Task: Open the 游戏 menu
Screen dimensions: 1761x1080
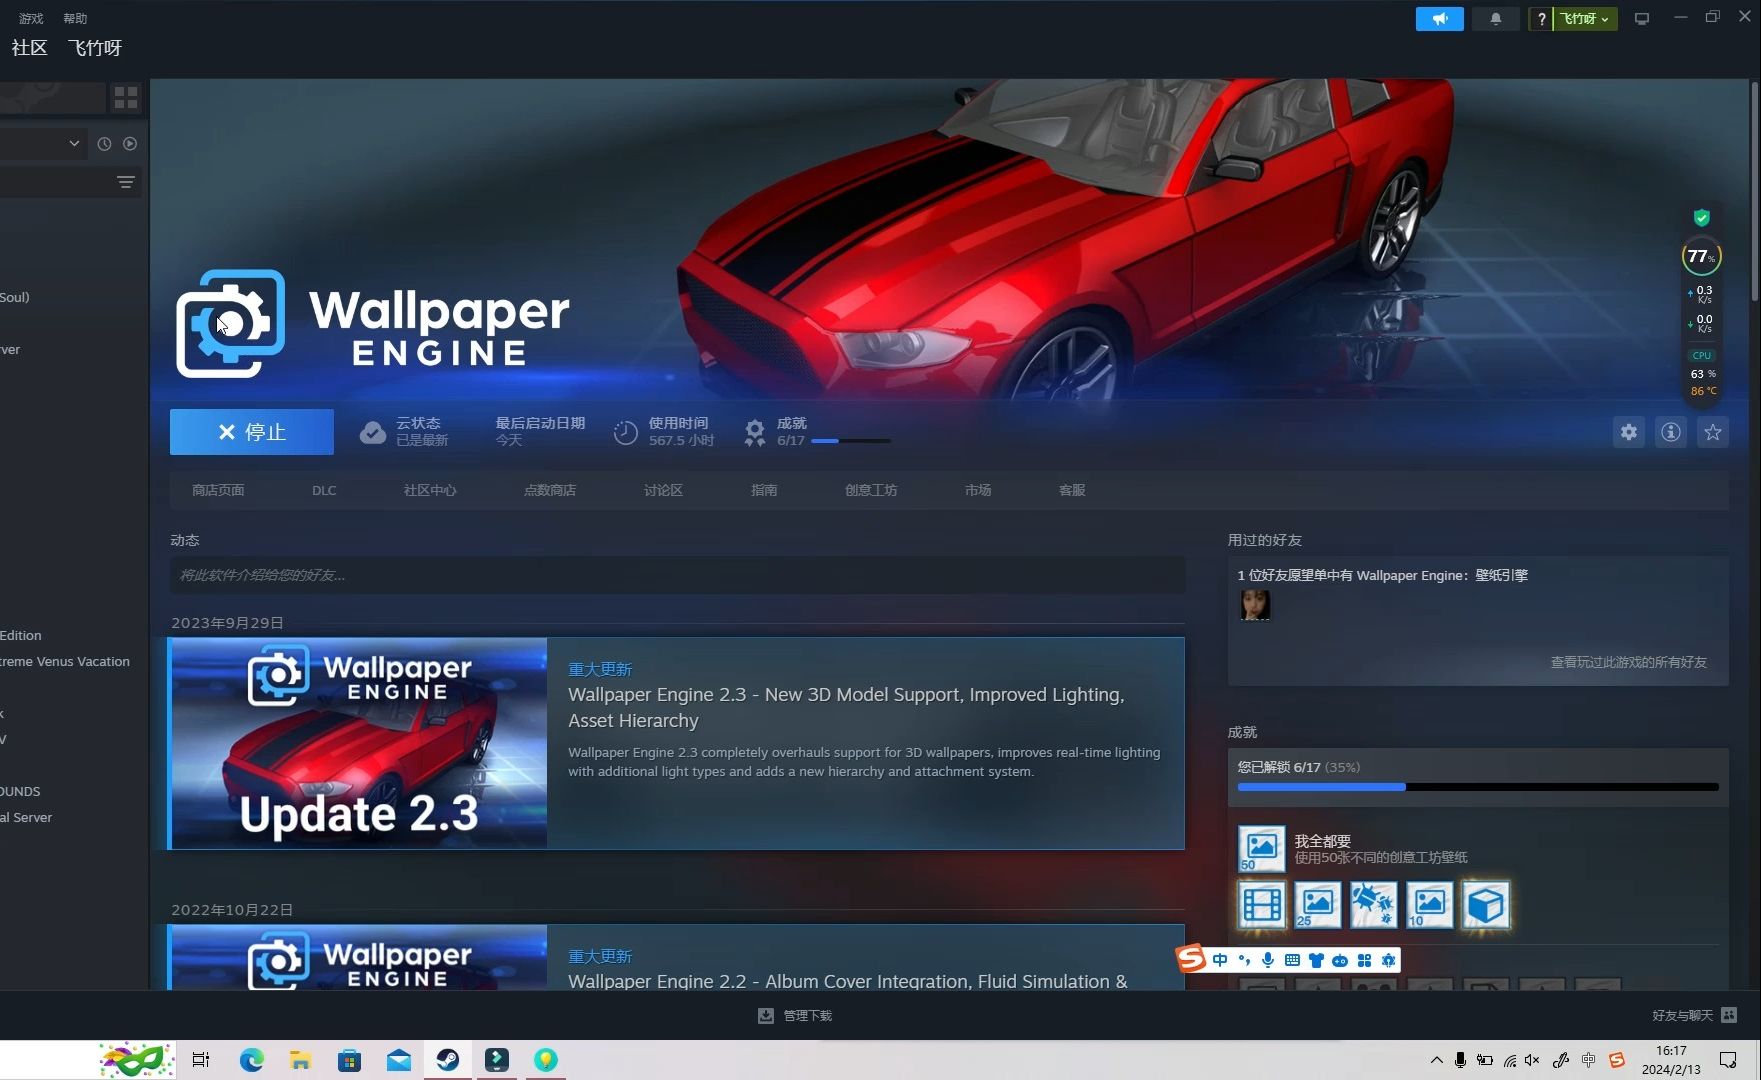Action: (x=31, y=18)
